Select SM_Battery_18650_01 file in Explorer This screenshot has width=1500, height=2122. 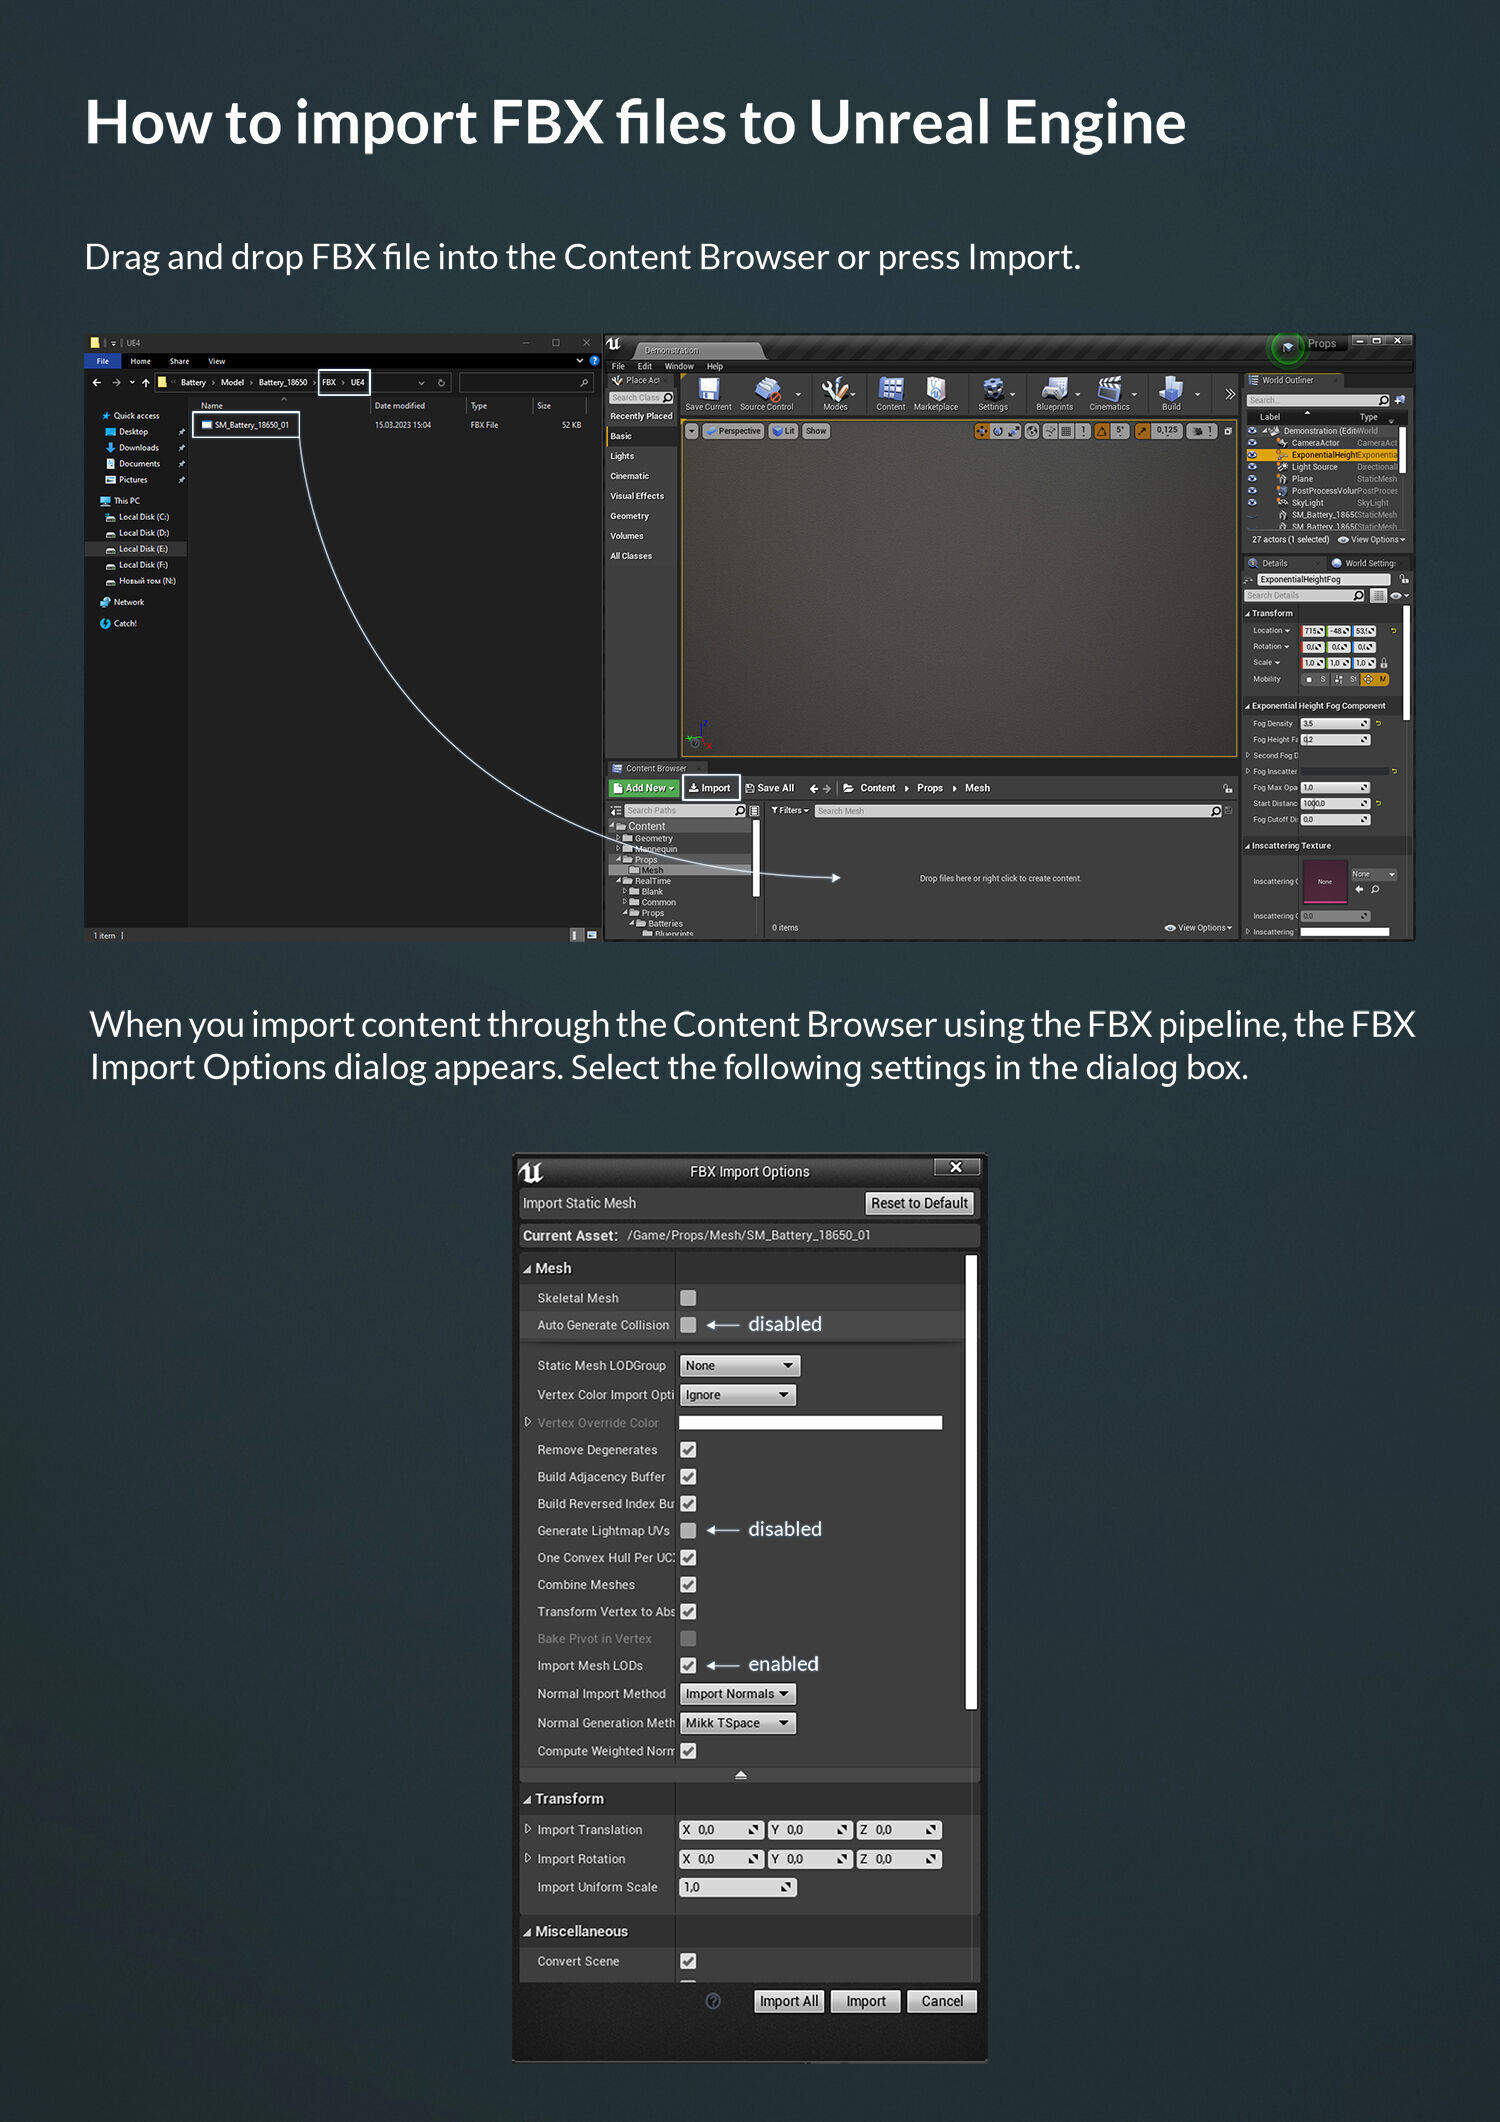(246, 425)
